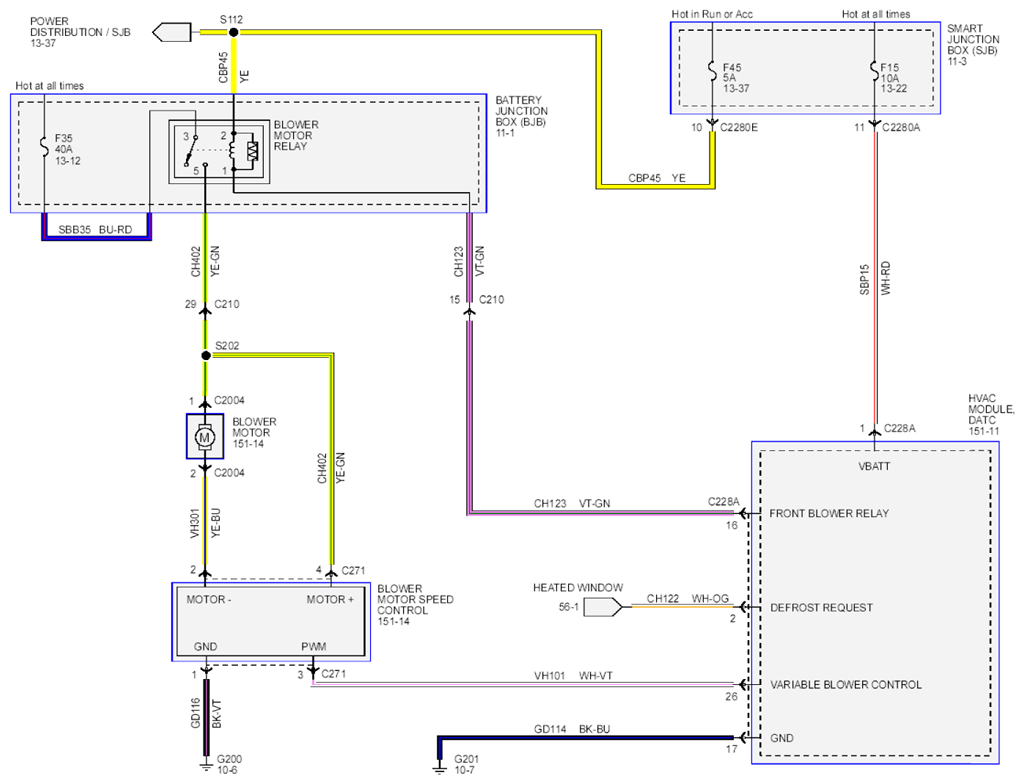
Task: Click the "DEFROST REQUEST" pin label
Action: coord(821,608)
